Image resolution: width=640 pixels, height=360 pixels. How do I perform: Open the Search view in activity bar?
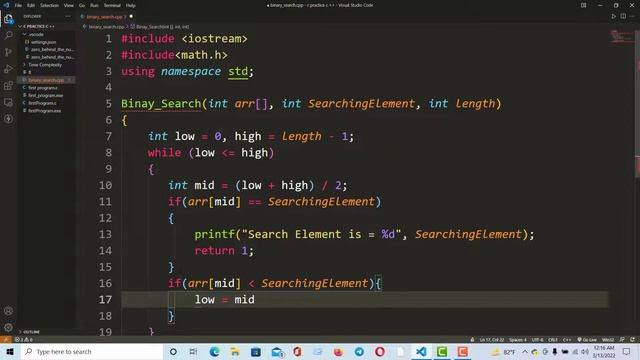tap(8, 36)
